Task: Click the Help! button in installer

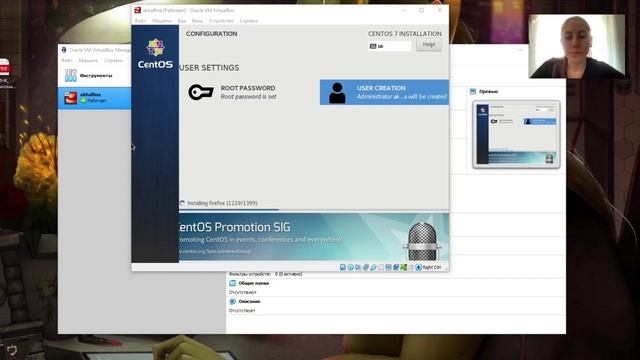Action: (429, 44)
